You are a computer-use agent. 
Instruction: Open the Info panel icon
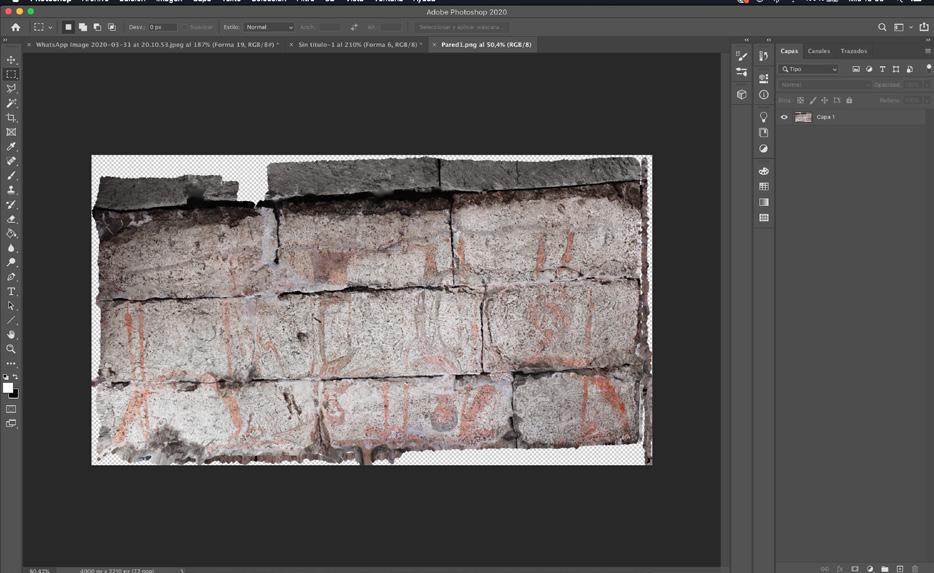click(764, 95)
